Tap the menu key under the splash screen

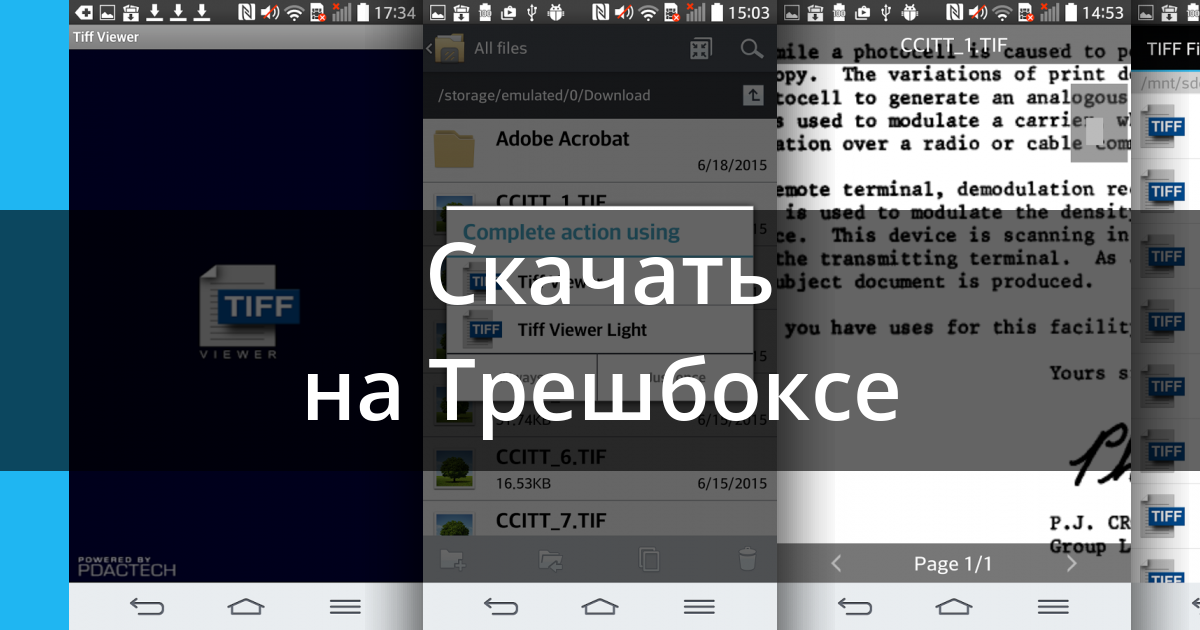point(345,606)
